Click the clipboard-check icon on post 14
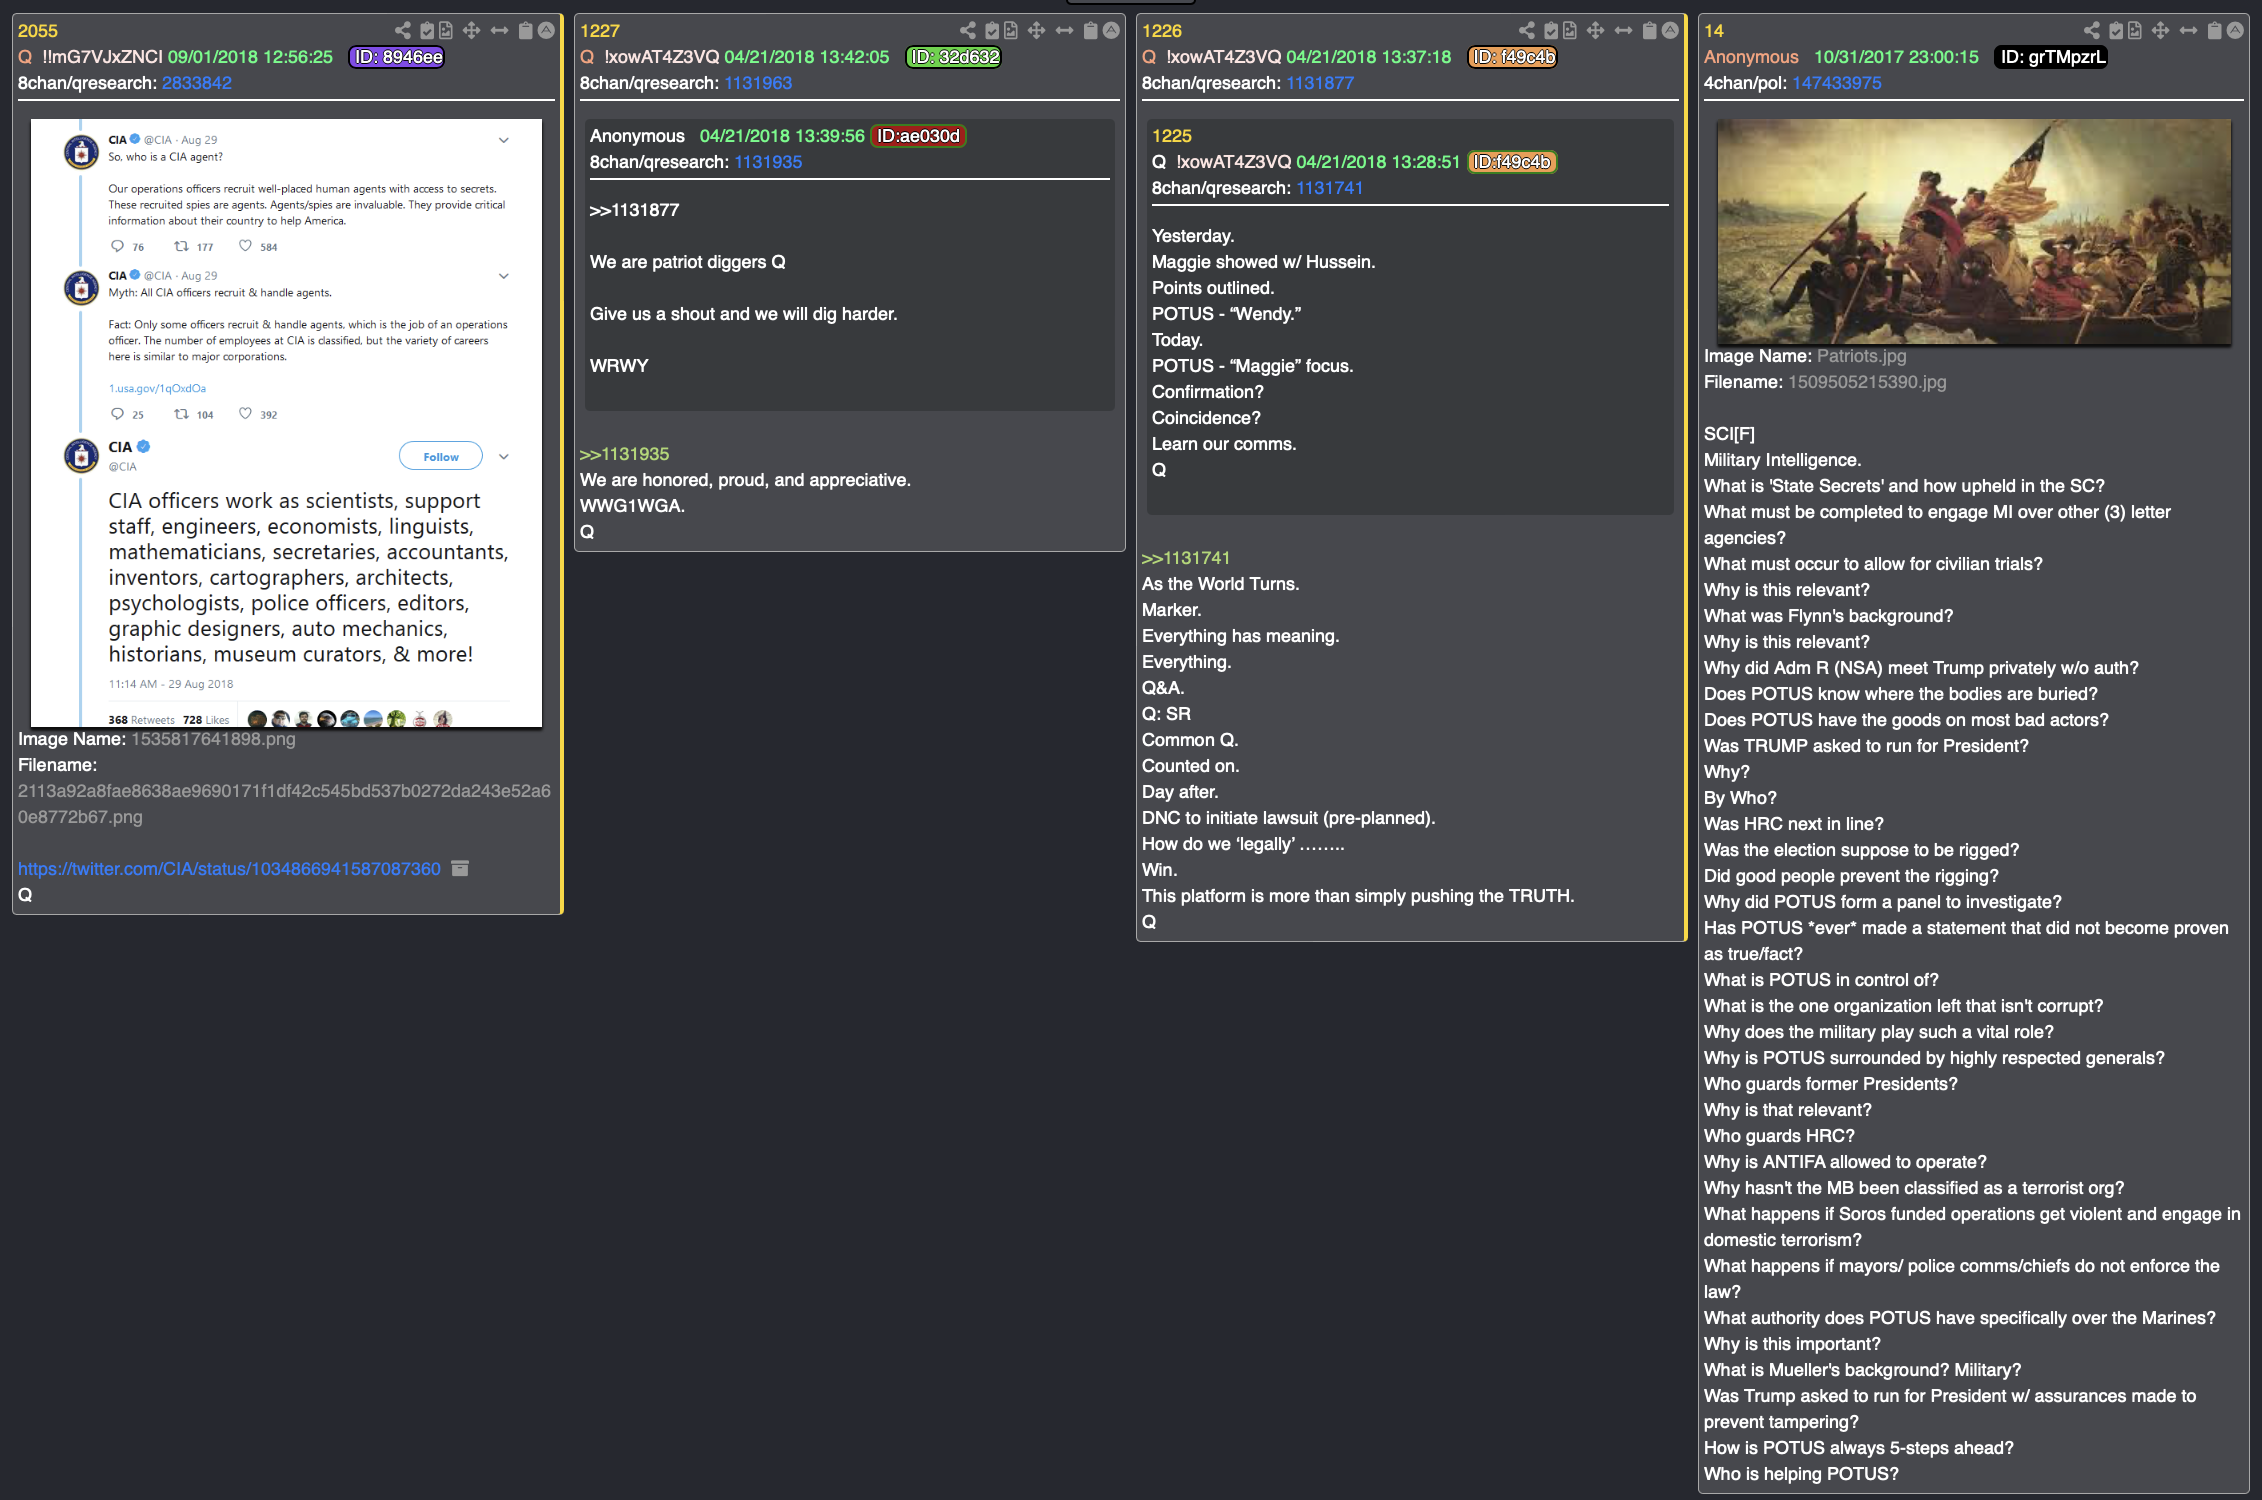This screenshot has height=1500, width=2262. point(2116,31)
